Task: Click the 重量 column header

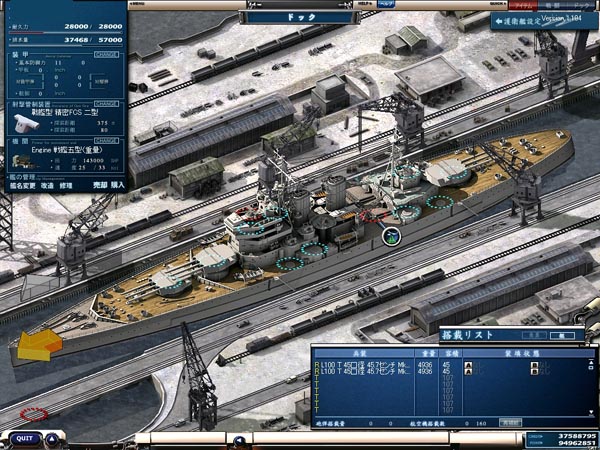Action: click(426, 353)
